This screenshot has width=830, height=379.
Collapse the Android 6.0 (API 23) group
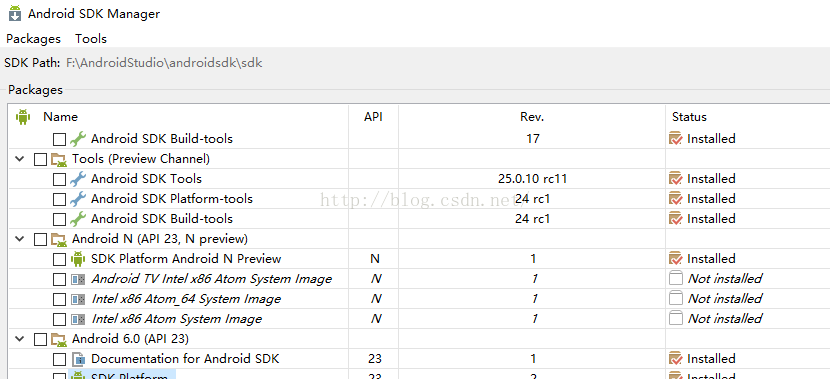pos(20,339)
